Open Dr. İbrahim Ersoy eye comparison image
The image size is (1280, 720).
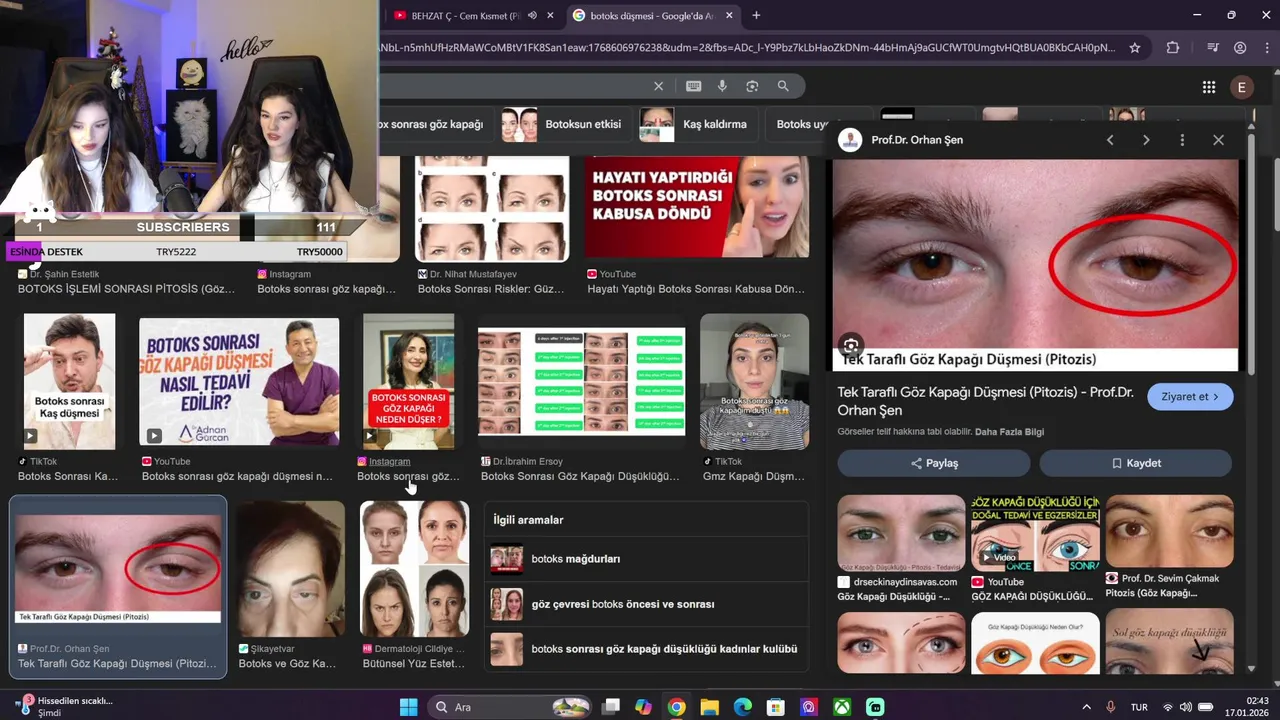(x=582, y=382)
